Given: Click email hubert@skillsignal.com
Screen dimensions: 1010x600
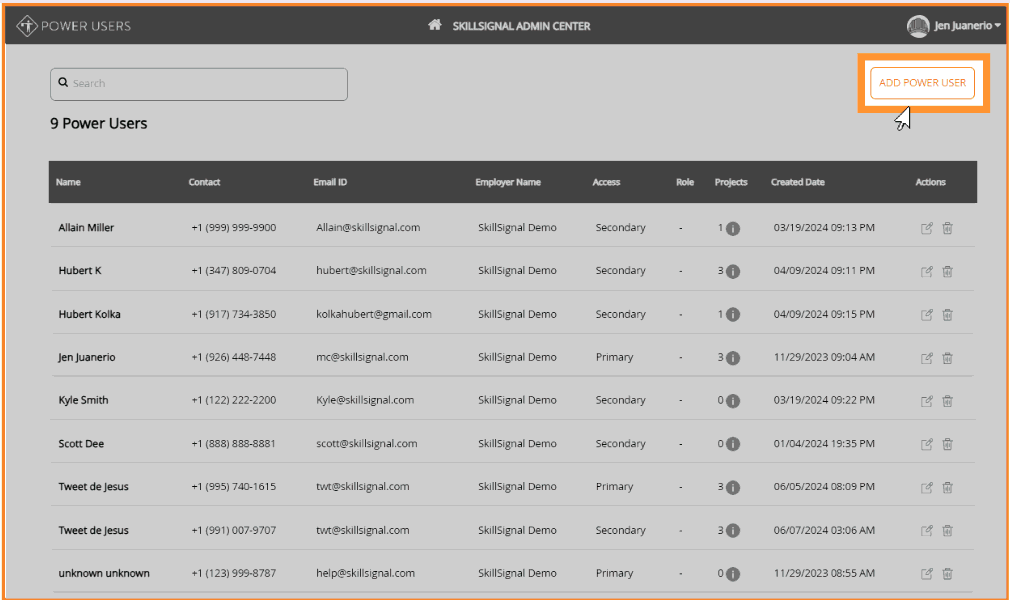Looking at the screenshot, I should [371, 271].
